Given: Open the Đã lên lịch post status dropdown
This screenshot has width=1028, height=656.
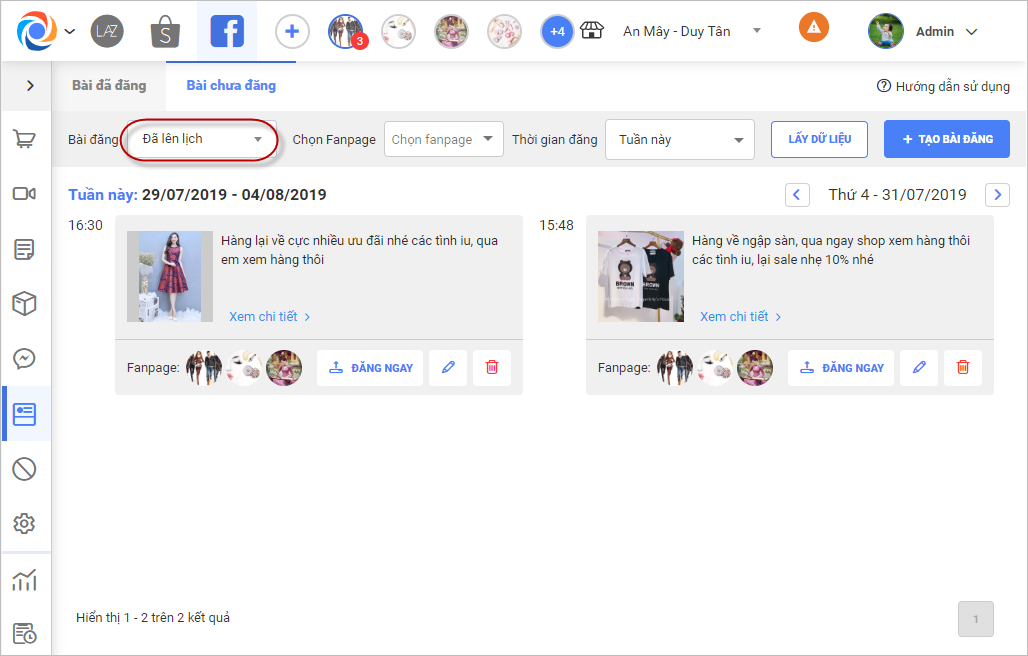Looking at the screenshot, I should [201, 139].
